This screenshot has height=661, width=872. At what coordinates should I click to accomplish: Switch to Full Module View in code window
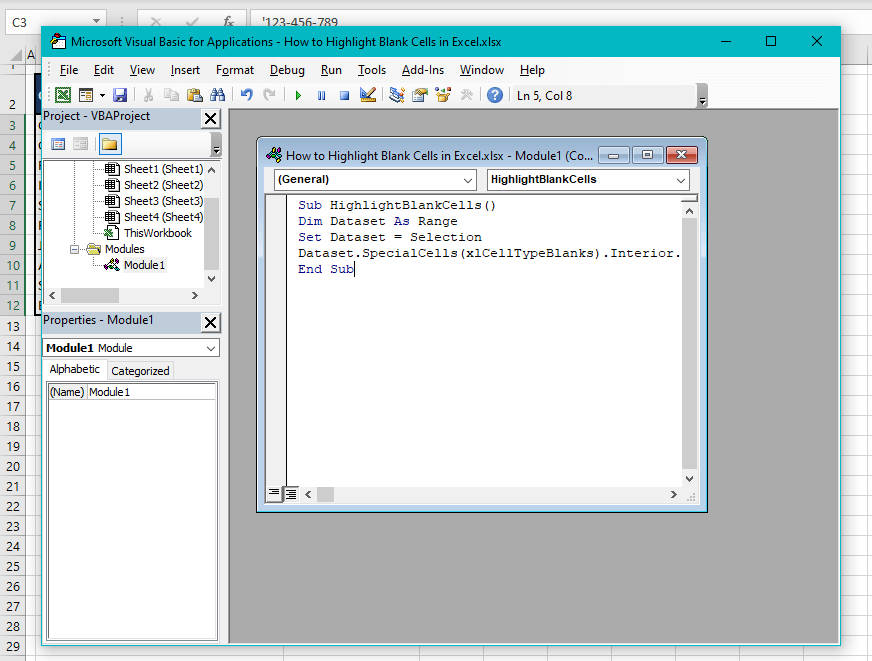pyautogui.click(x=290, y=494)
